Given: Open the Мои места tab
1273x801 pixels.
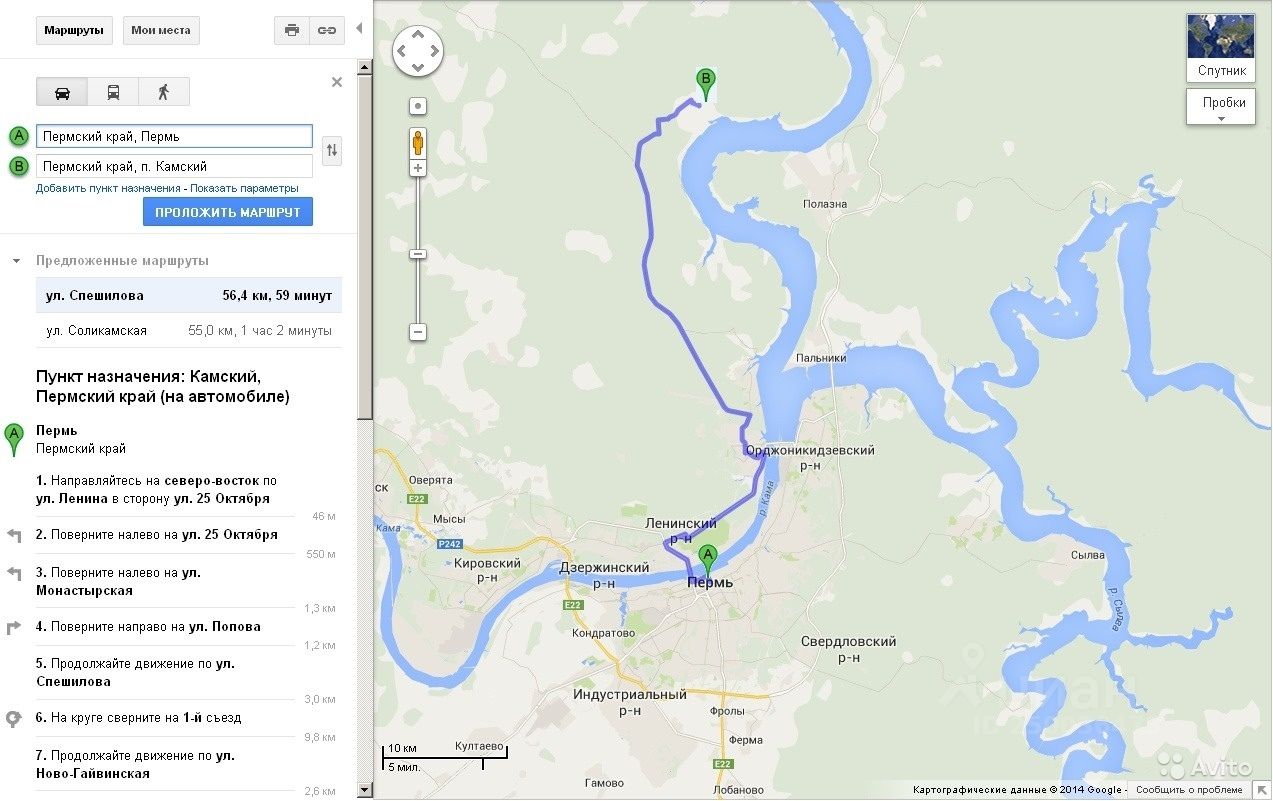Looking at the screenshot, I should tap(161, 30).
